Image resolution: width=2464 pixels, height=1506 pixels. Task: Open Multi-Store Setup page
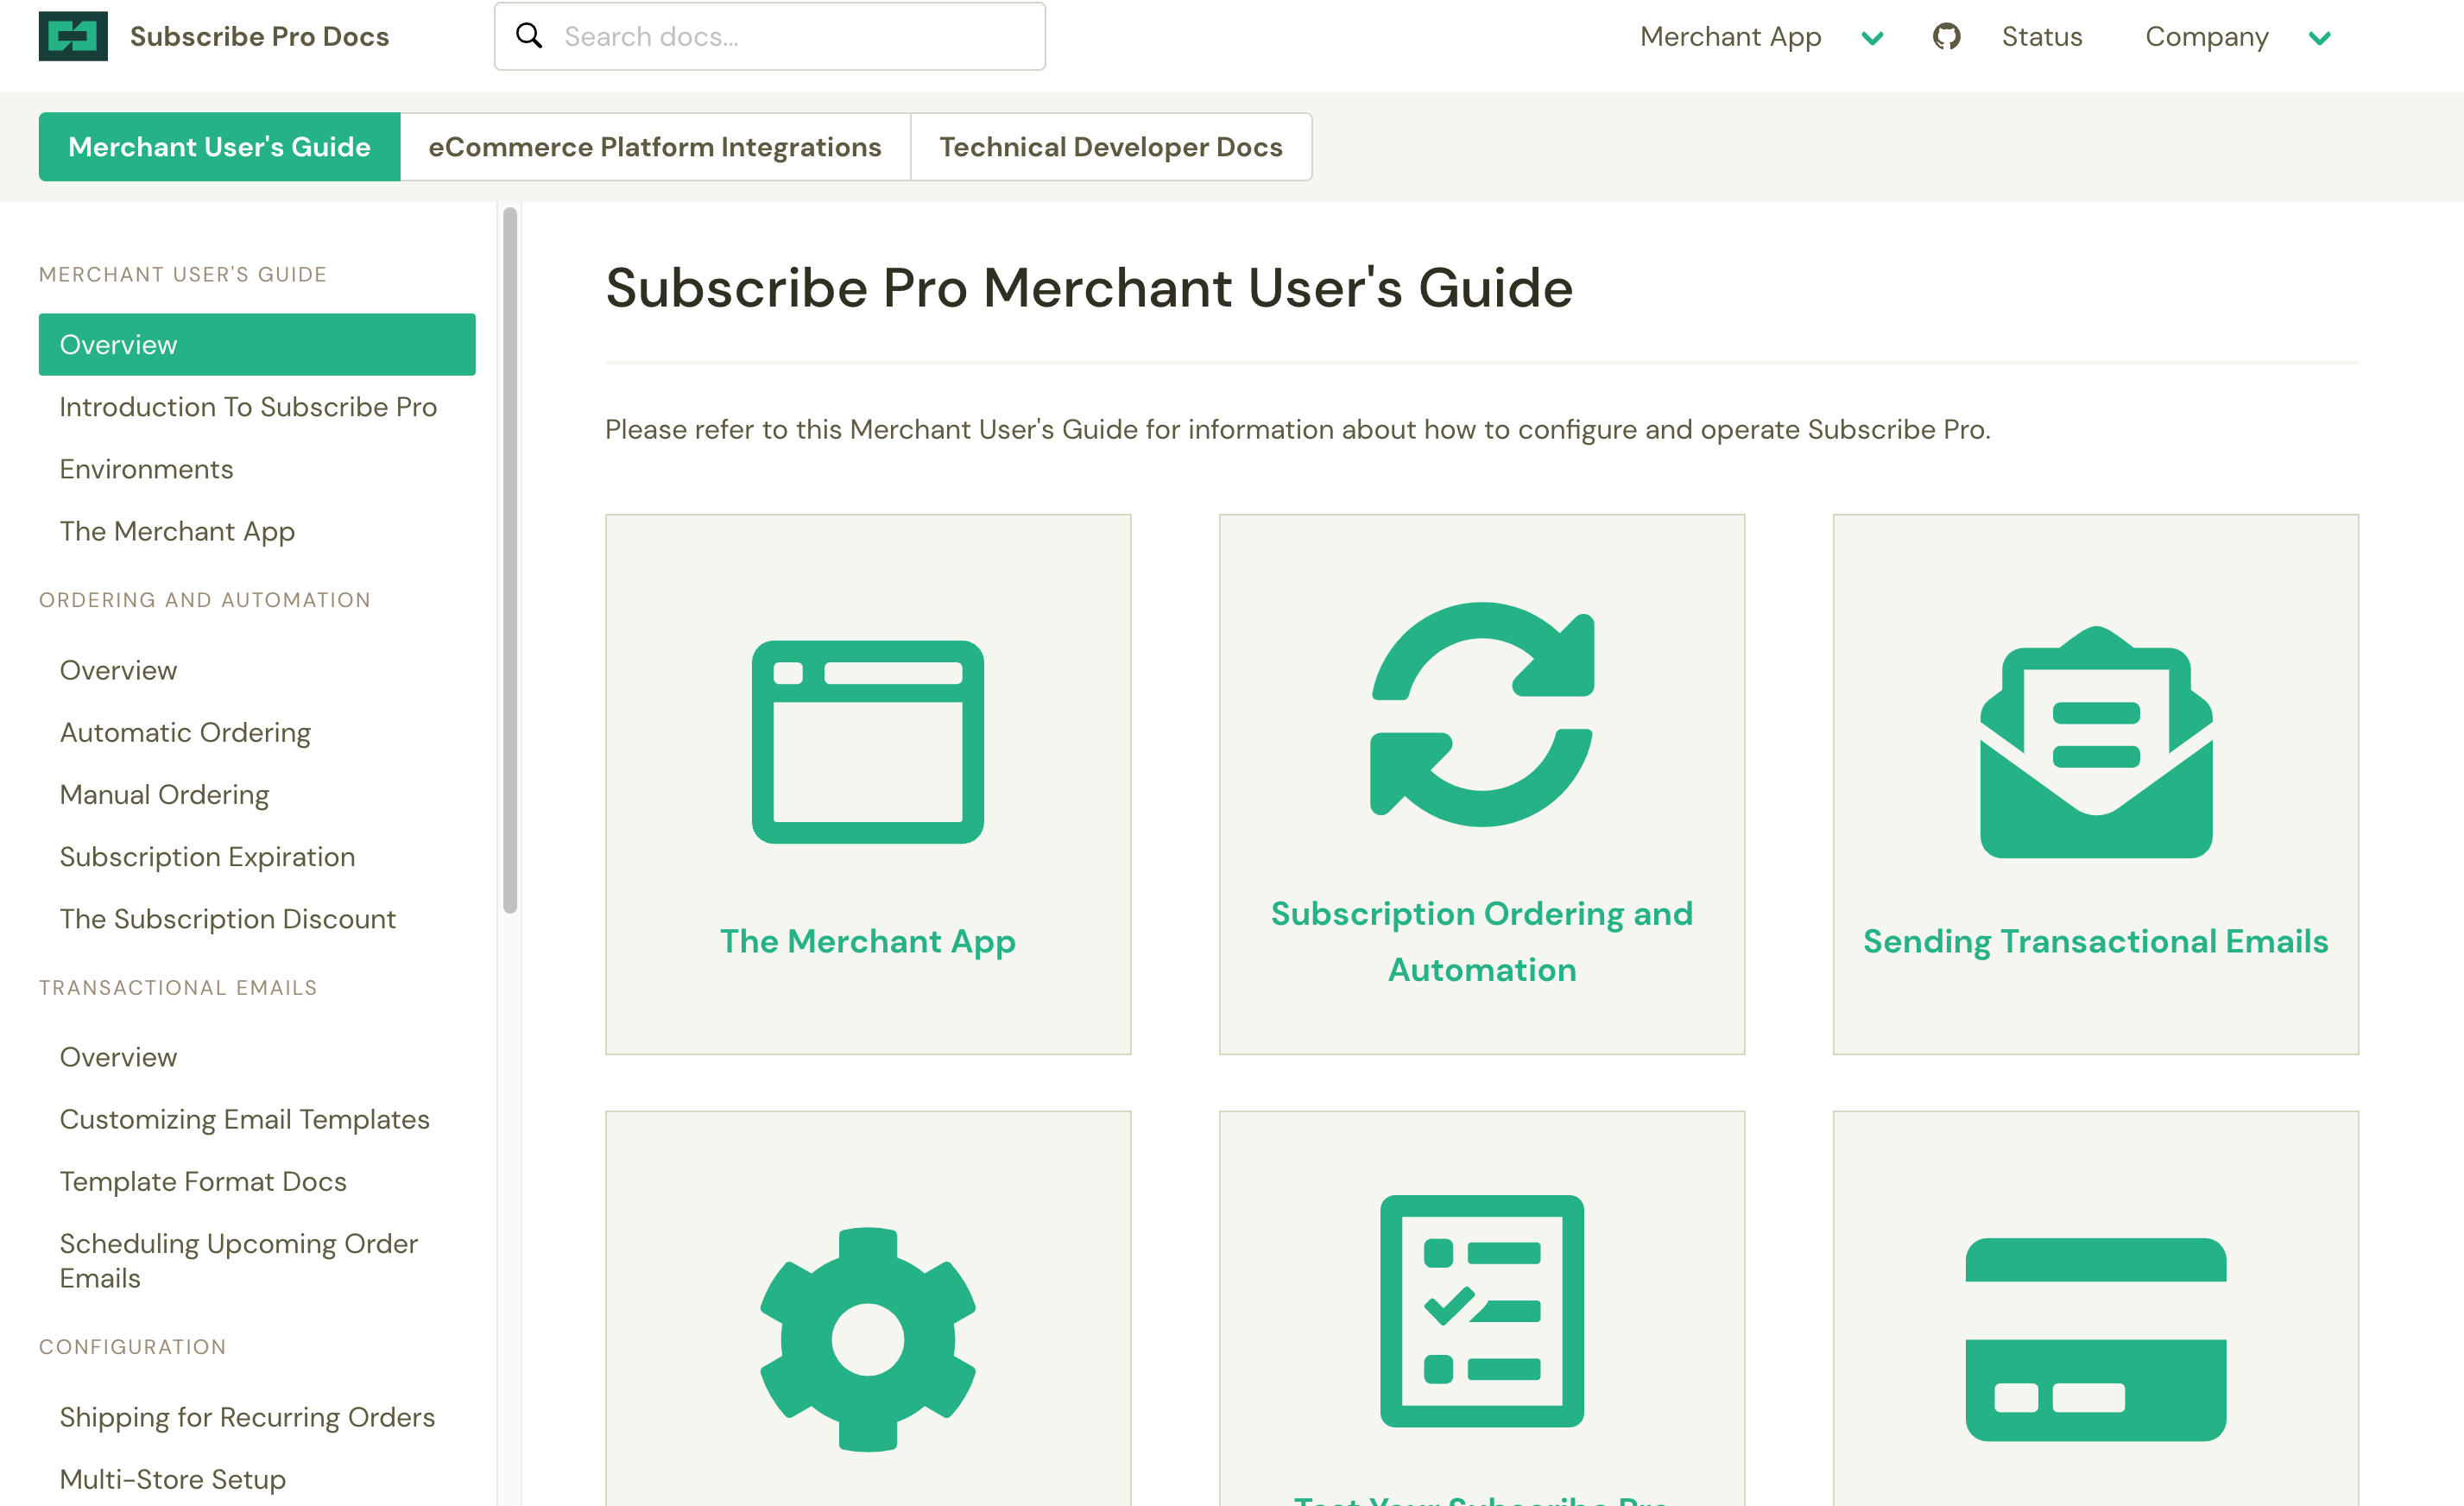click(172, 1479)
